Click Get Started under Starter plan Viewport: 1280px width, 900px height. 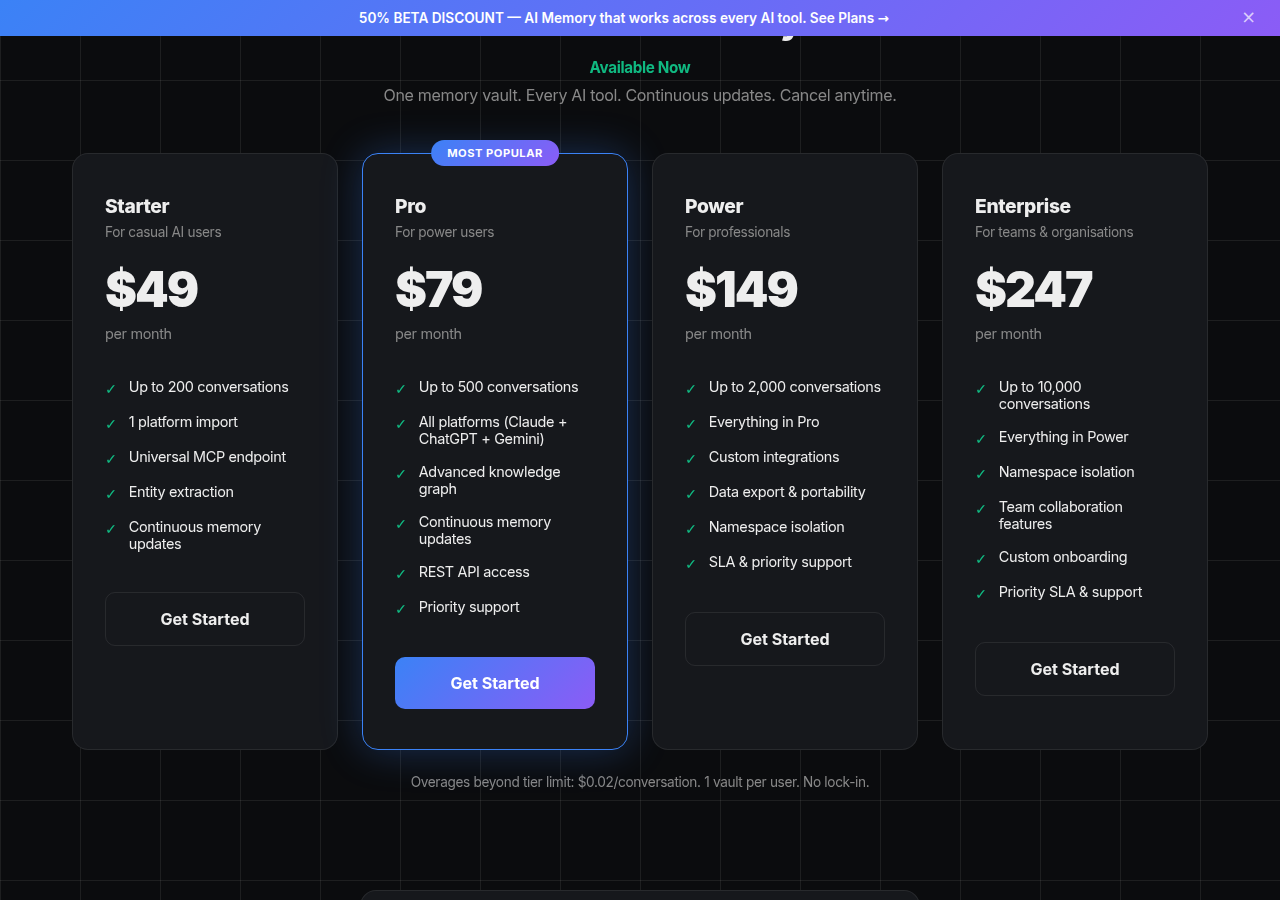click(x=205, y=619)
